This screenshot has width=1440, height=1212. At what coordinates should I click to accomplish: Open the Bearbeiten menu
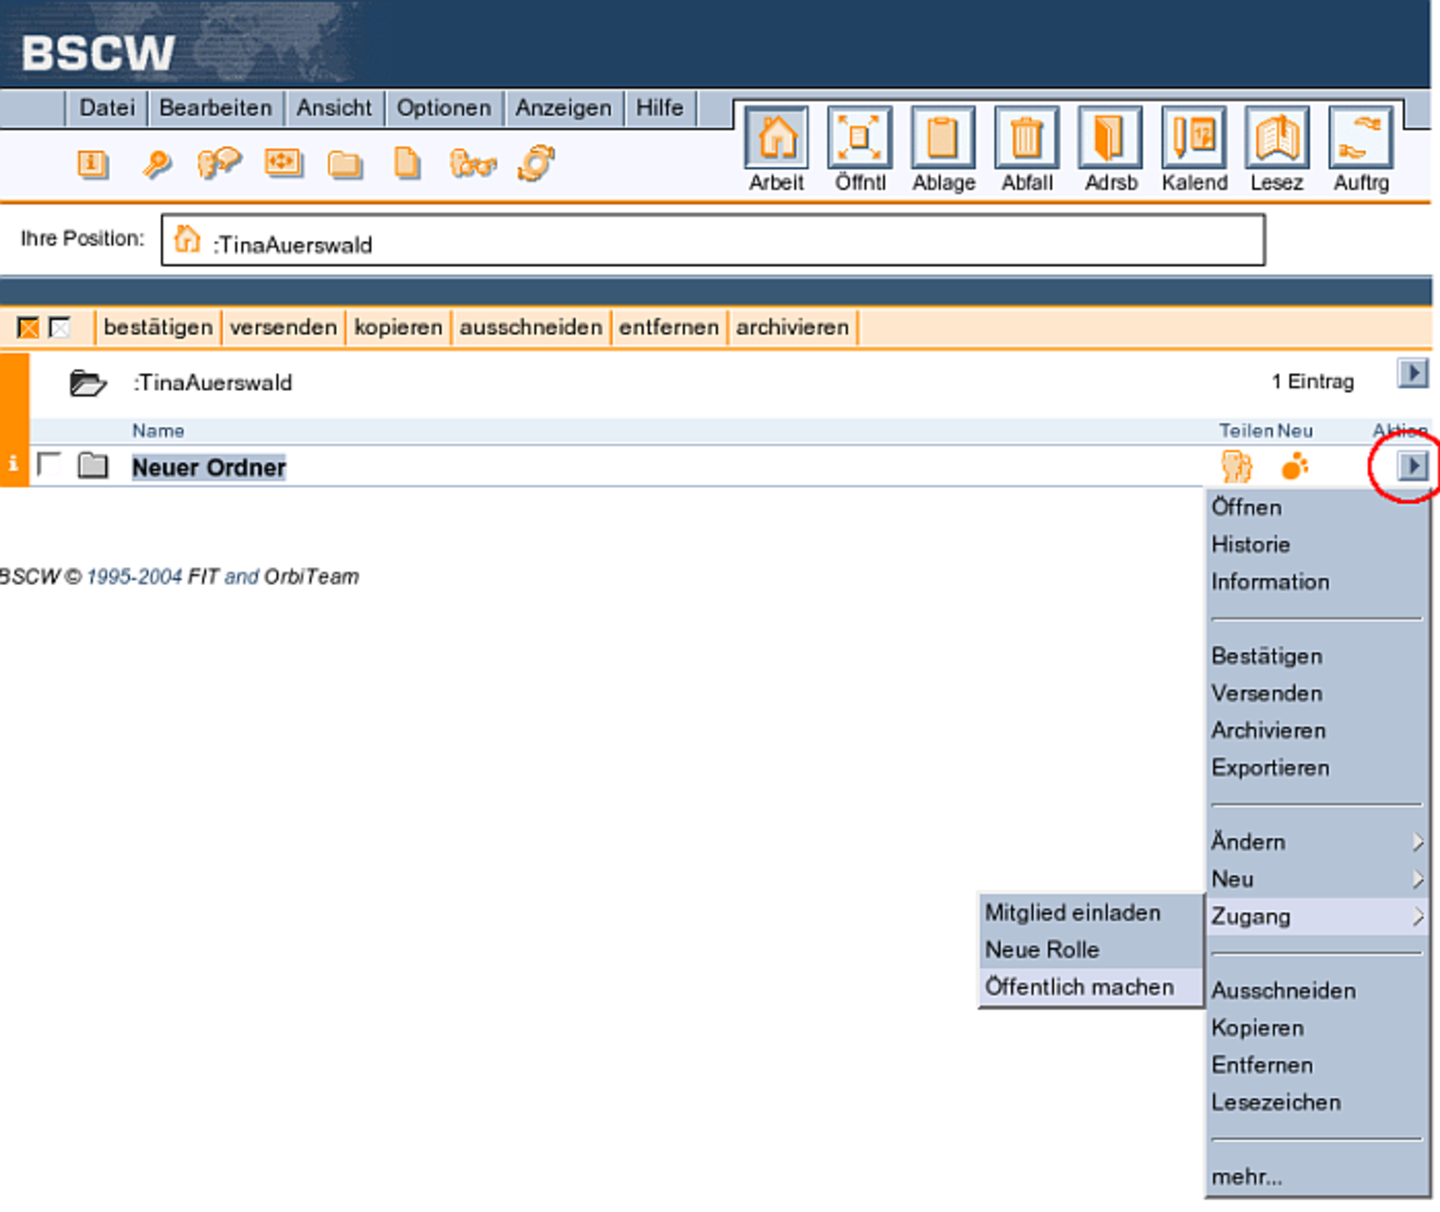(x=215, y=108)
